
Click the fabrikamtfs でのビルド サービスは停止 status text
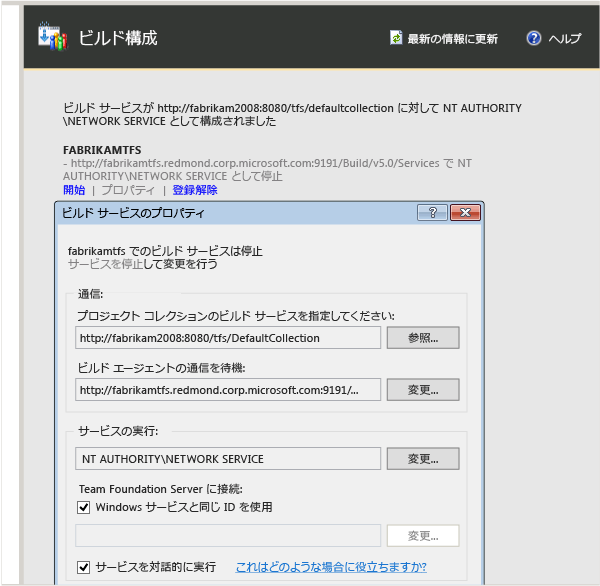(x=165, y=251)
